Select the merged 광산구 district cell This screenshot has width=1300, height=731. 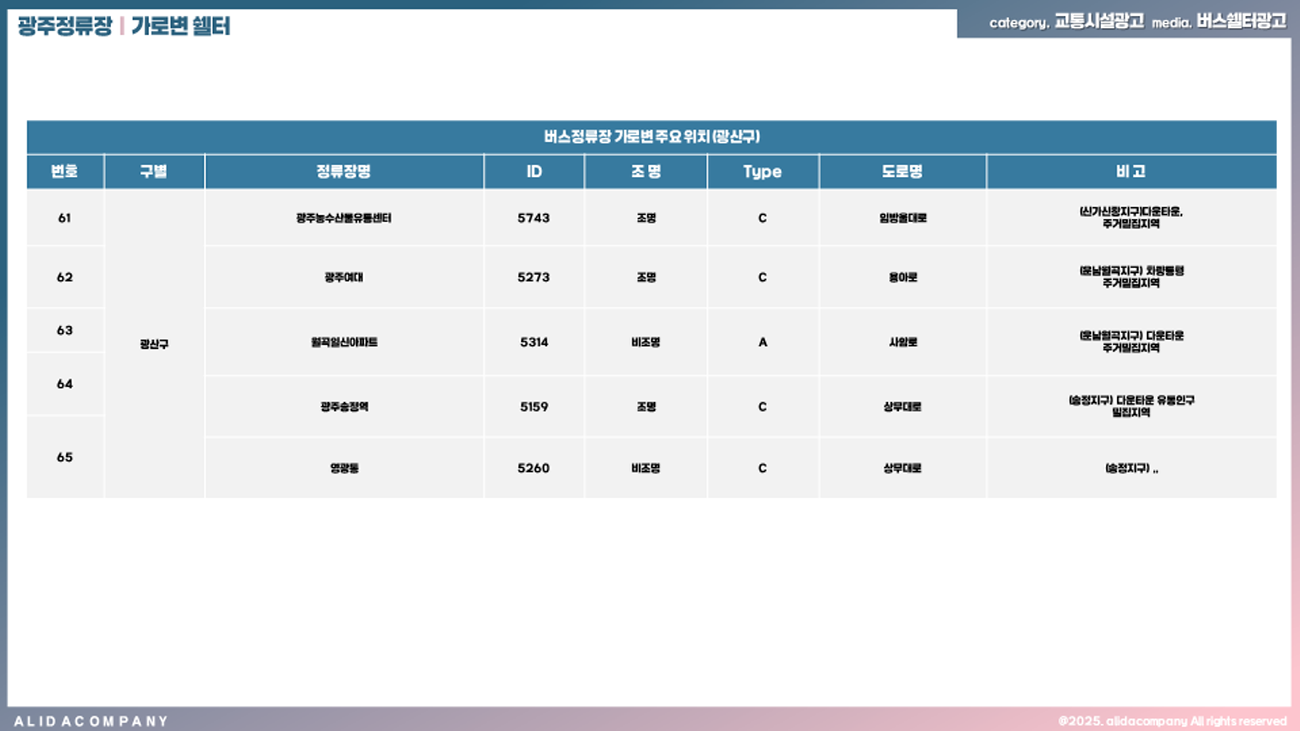pyautogui.click(x=154, y=344)
